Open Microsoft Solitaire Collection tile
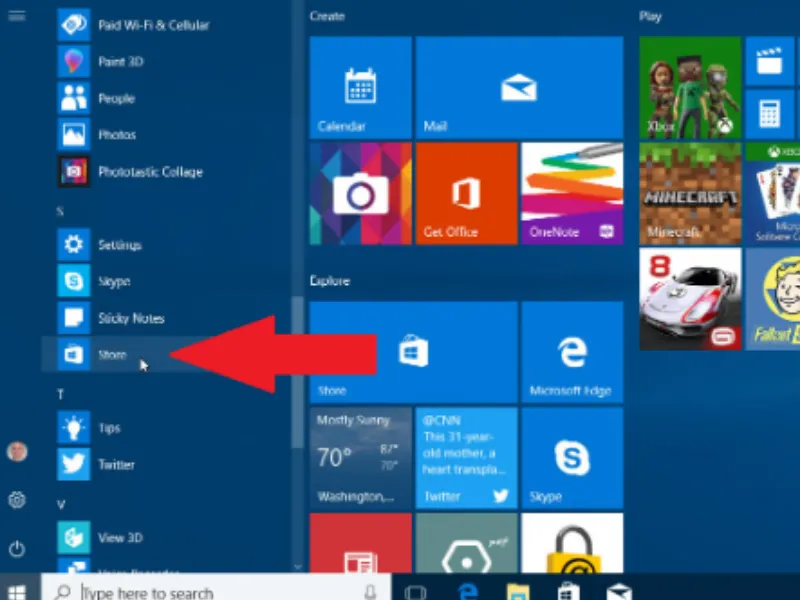 click(773, 194)
